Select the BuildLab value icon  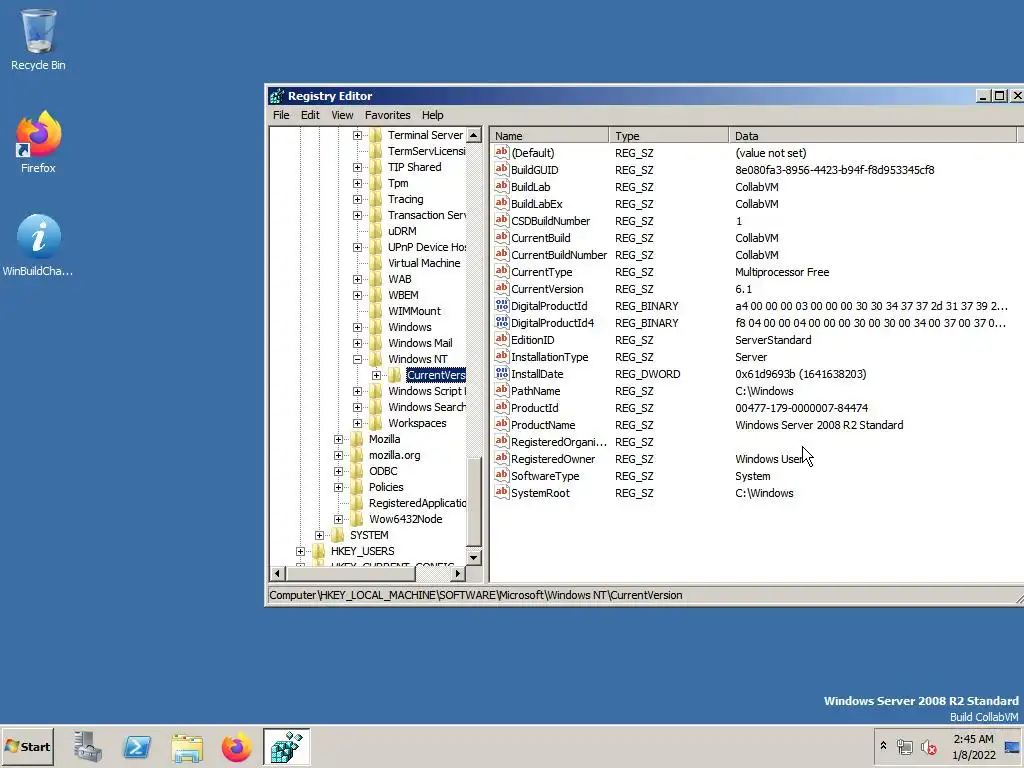coord(502,186)
